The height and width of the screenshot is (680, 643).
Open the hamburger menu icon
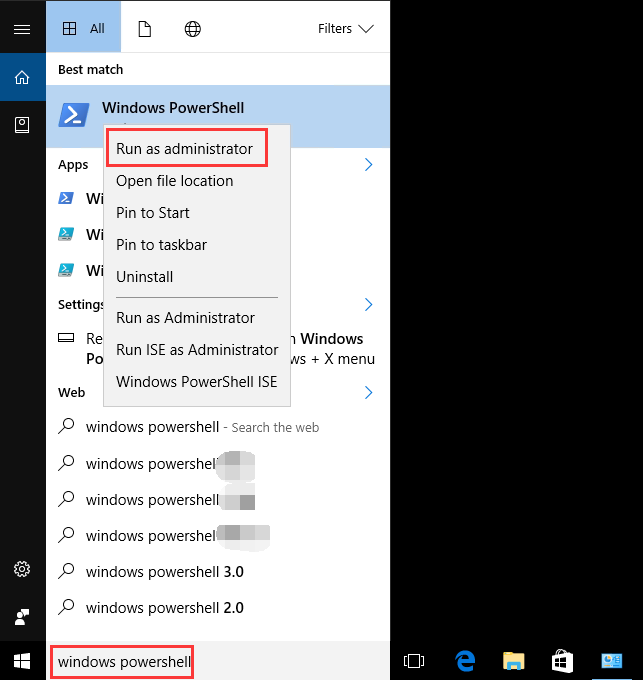(22, 29)
